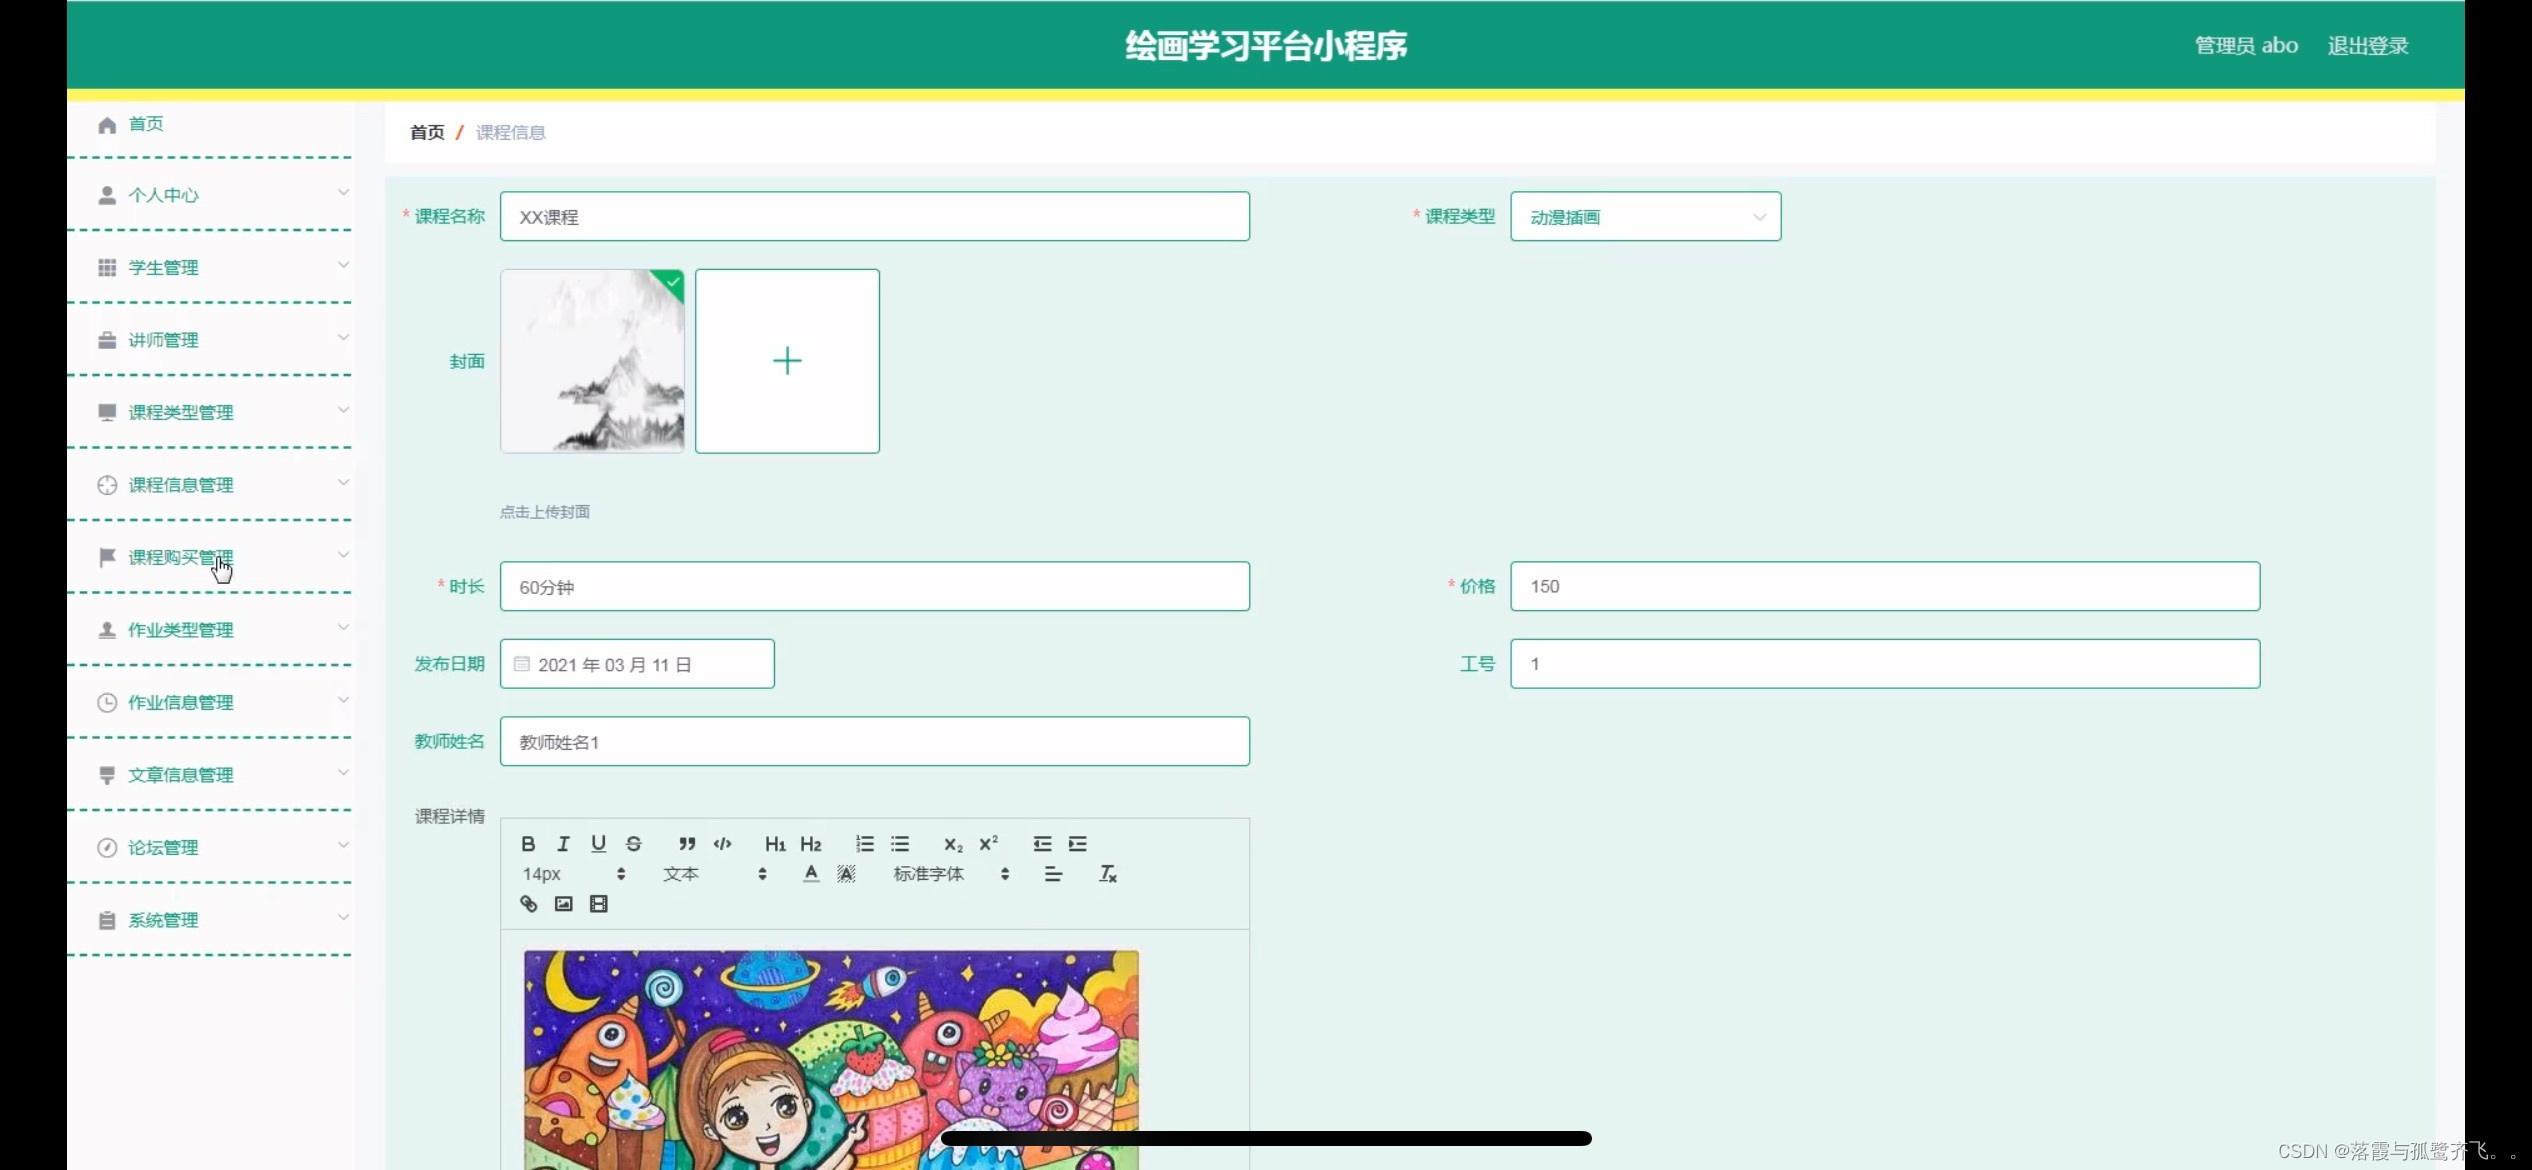Insert a hyperlink in the editor
This screenshot has height=1170, width=2532.
[x=528, y=904]
